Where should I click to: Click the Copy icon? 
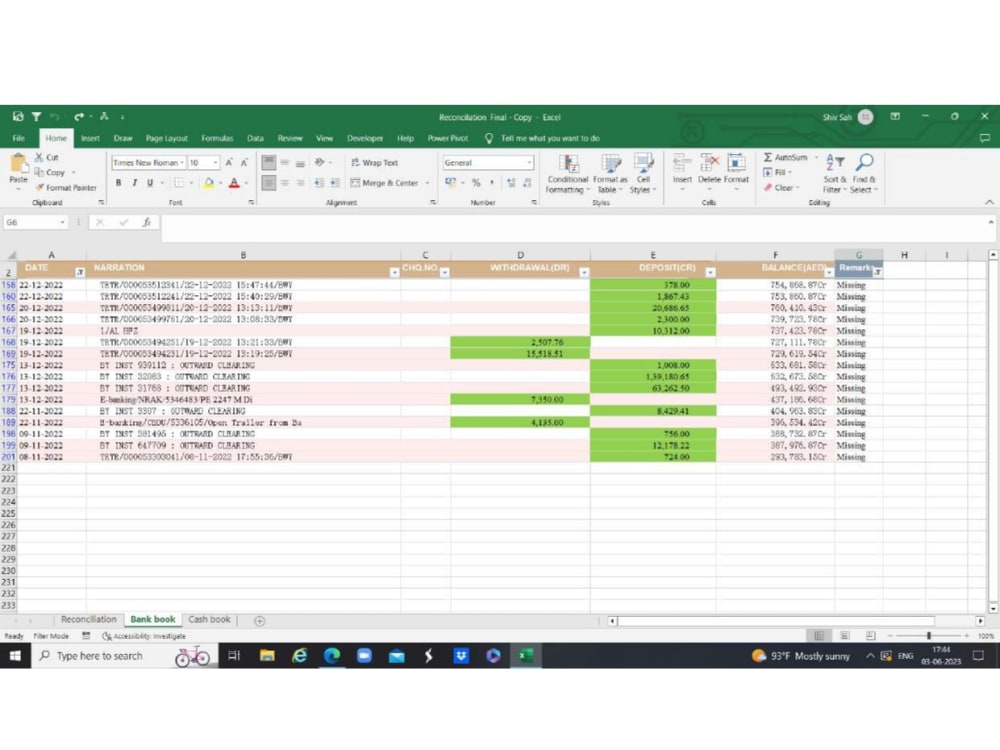pyautogui.click(x=39, y=172)
